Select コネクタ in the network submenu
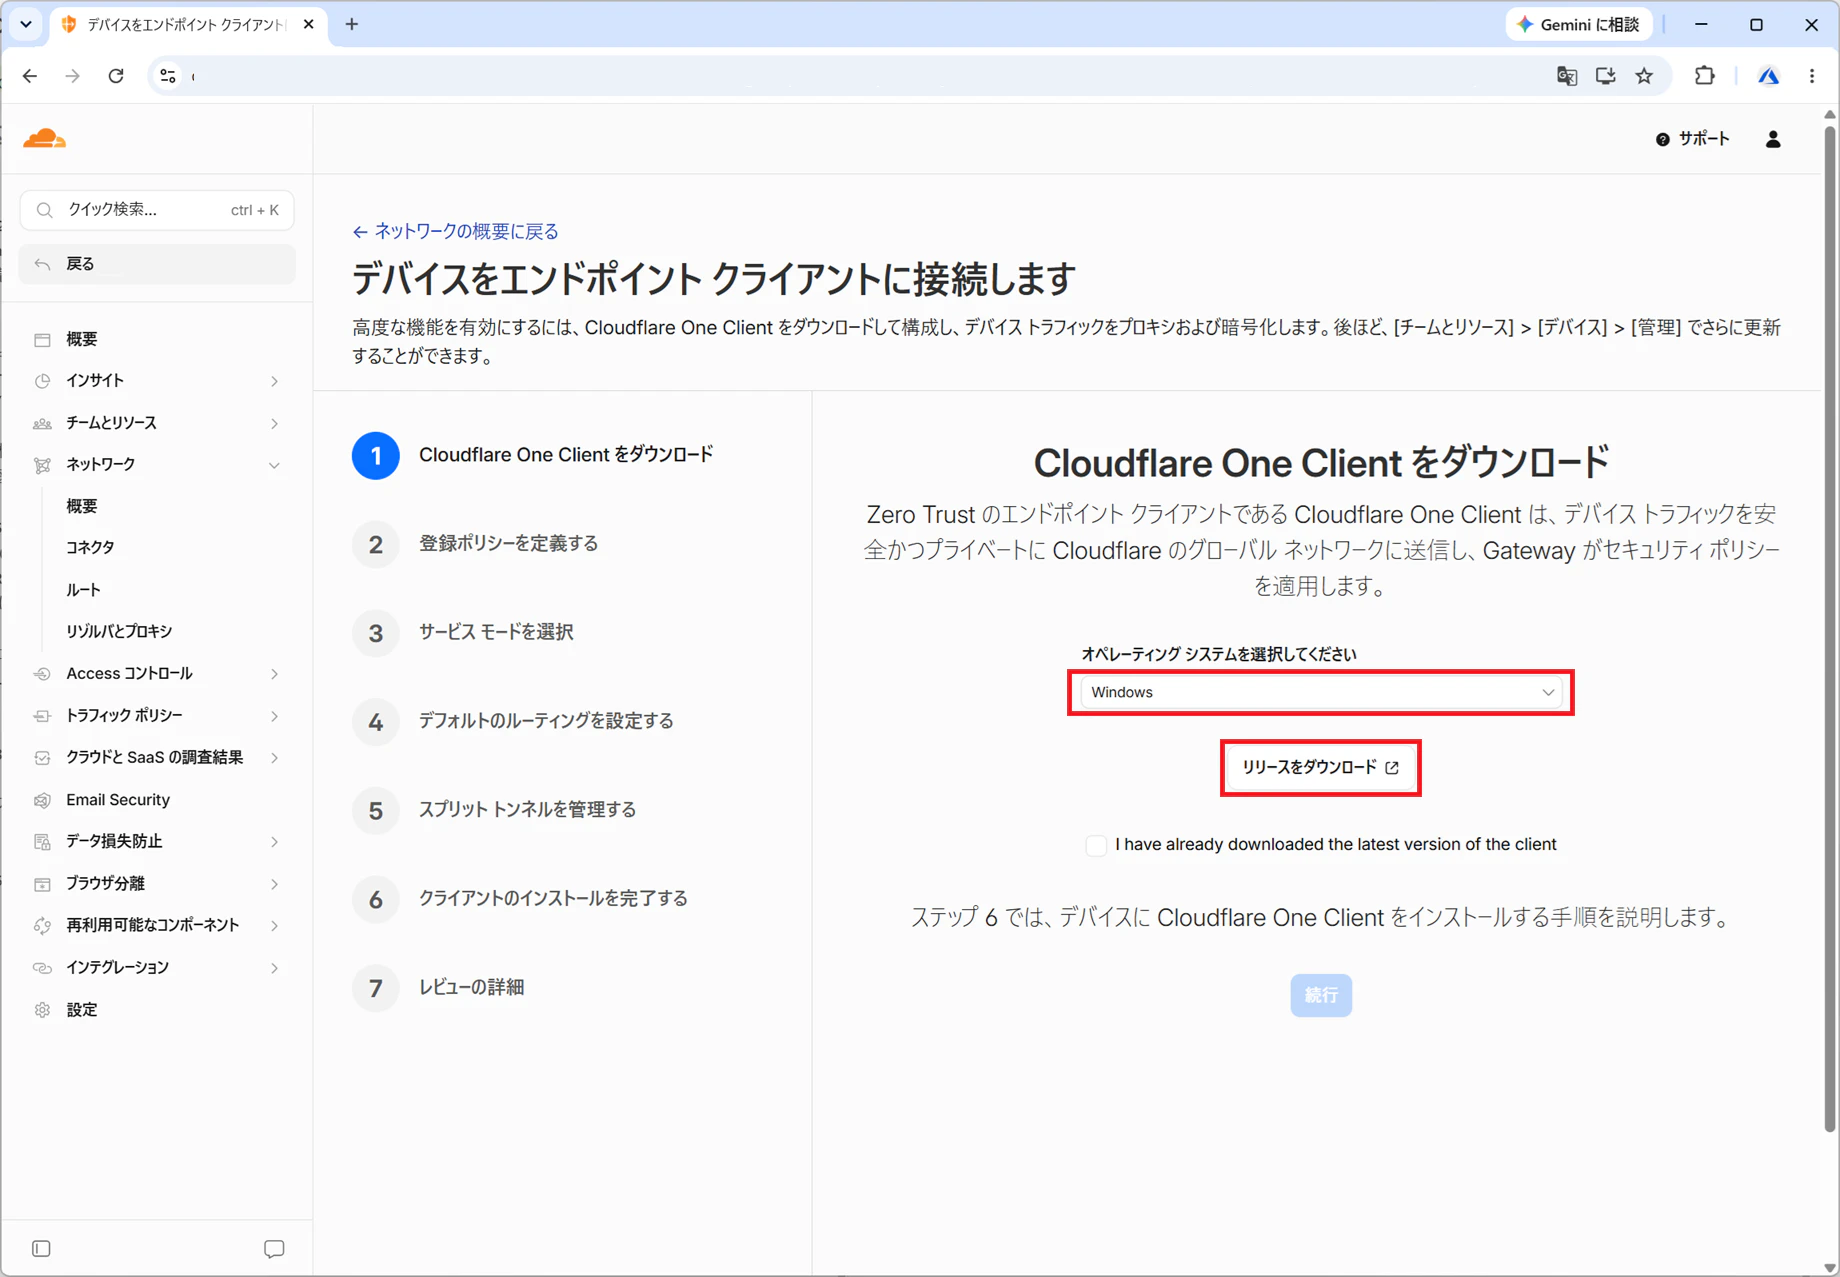The width and height of the screenshot is (1840, 1277). point(91,548)
